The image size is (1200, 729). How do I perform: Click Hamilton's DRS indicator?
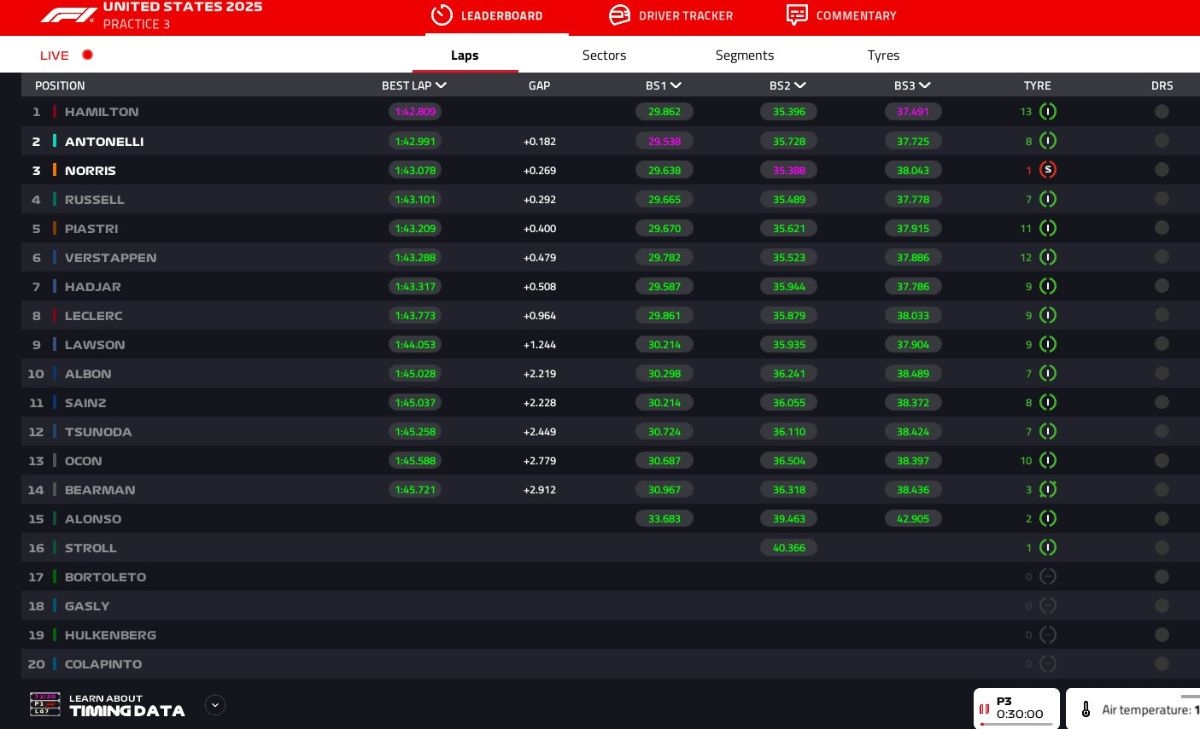[1161, 112]
